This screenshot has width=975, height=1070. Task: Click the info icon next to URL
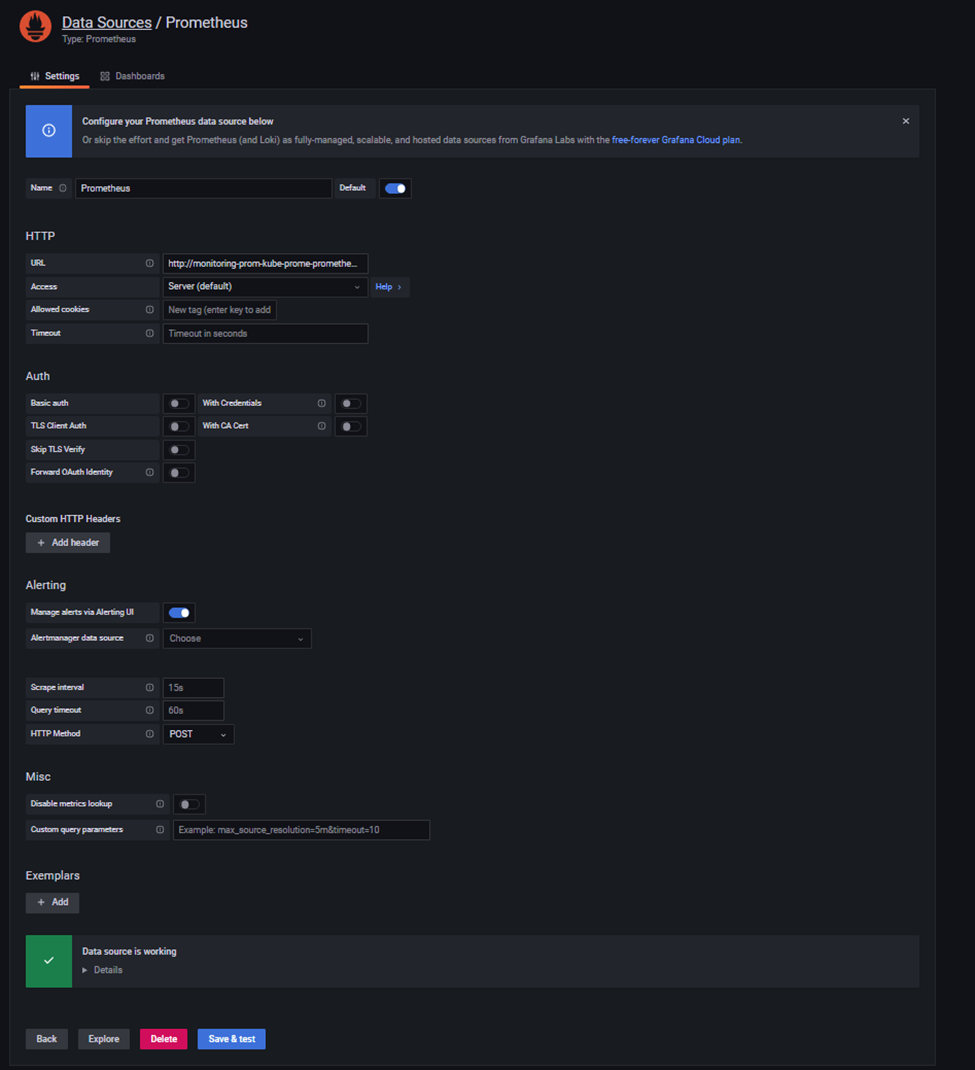click(x=149, y=263)
